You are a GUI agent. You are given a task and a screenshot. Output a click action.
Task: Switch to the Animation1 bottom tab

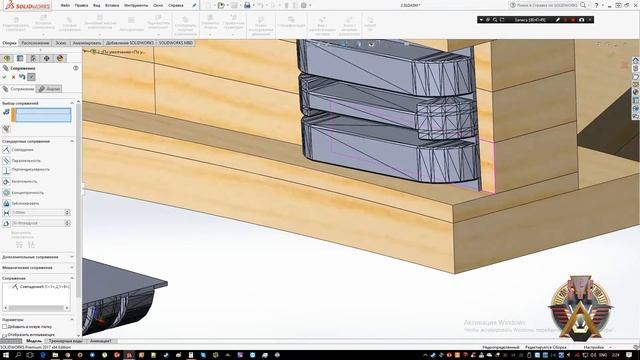coord(100,341)
